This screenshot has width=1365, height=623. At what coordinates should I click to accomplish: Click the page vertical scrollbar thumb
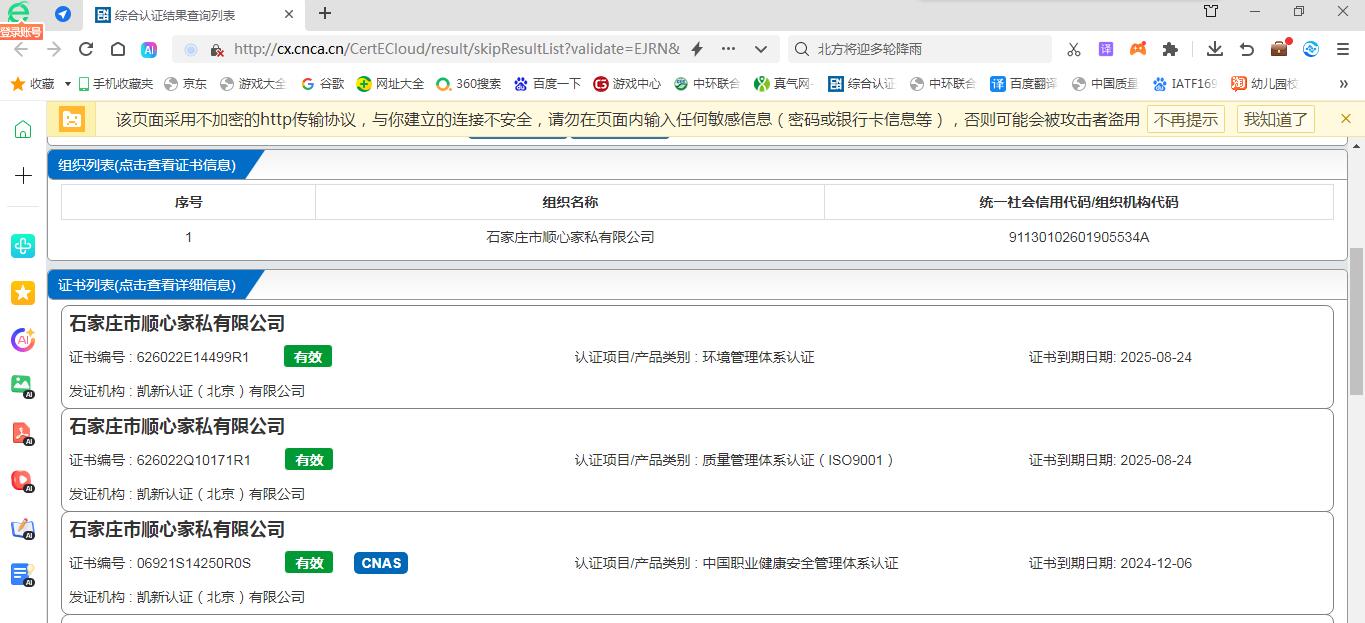1356,321
